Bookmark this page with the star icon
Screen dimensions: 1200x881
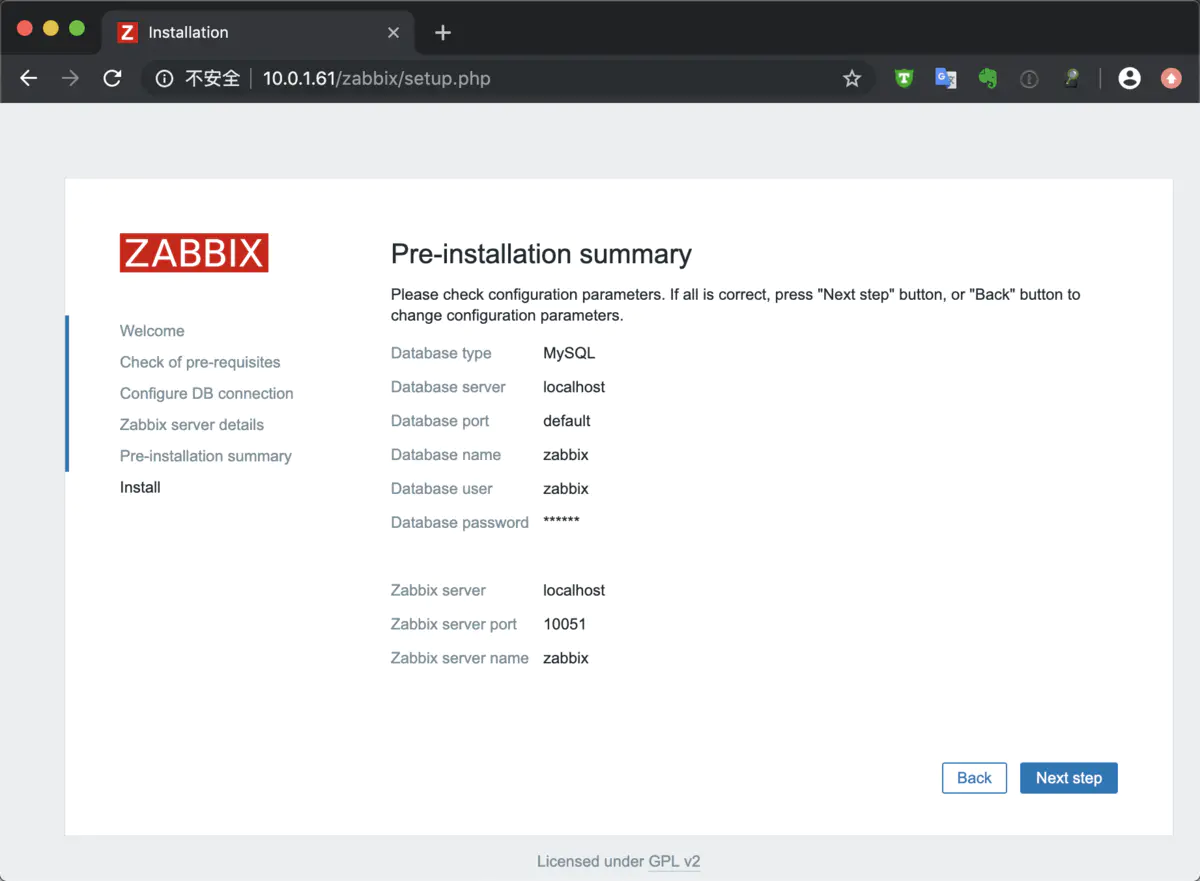pyautogui.click(x=852, y=78)
